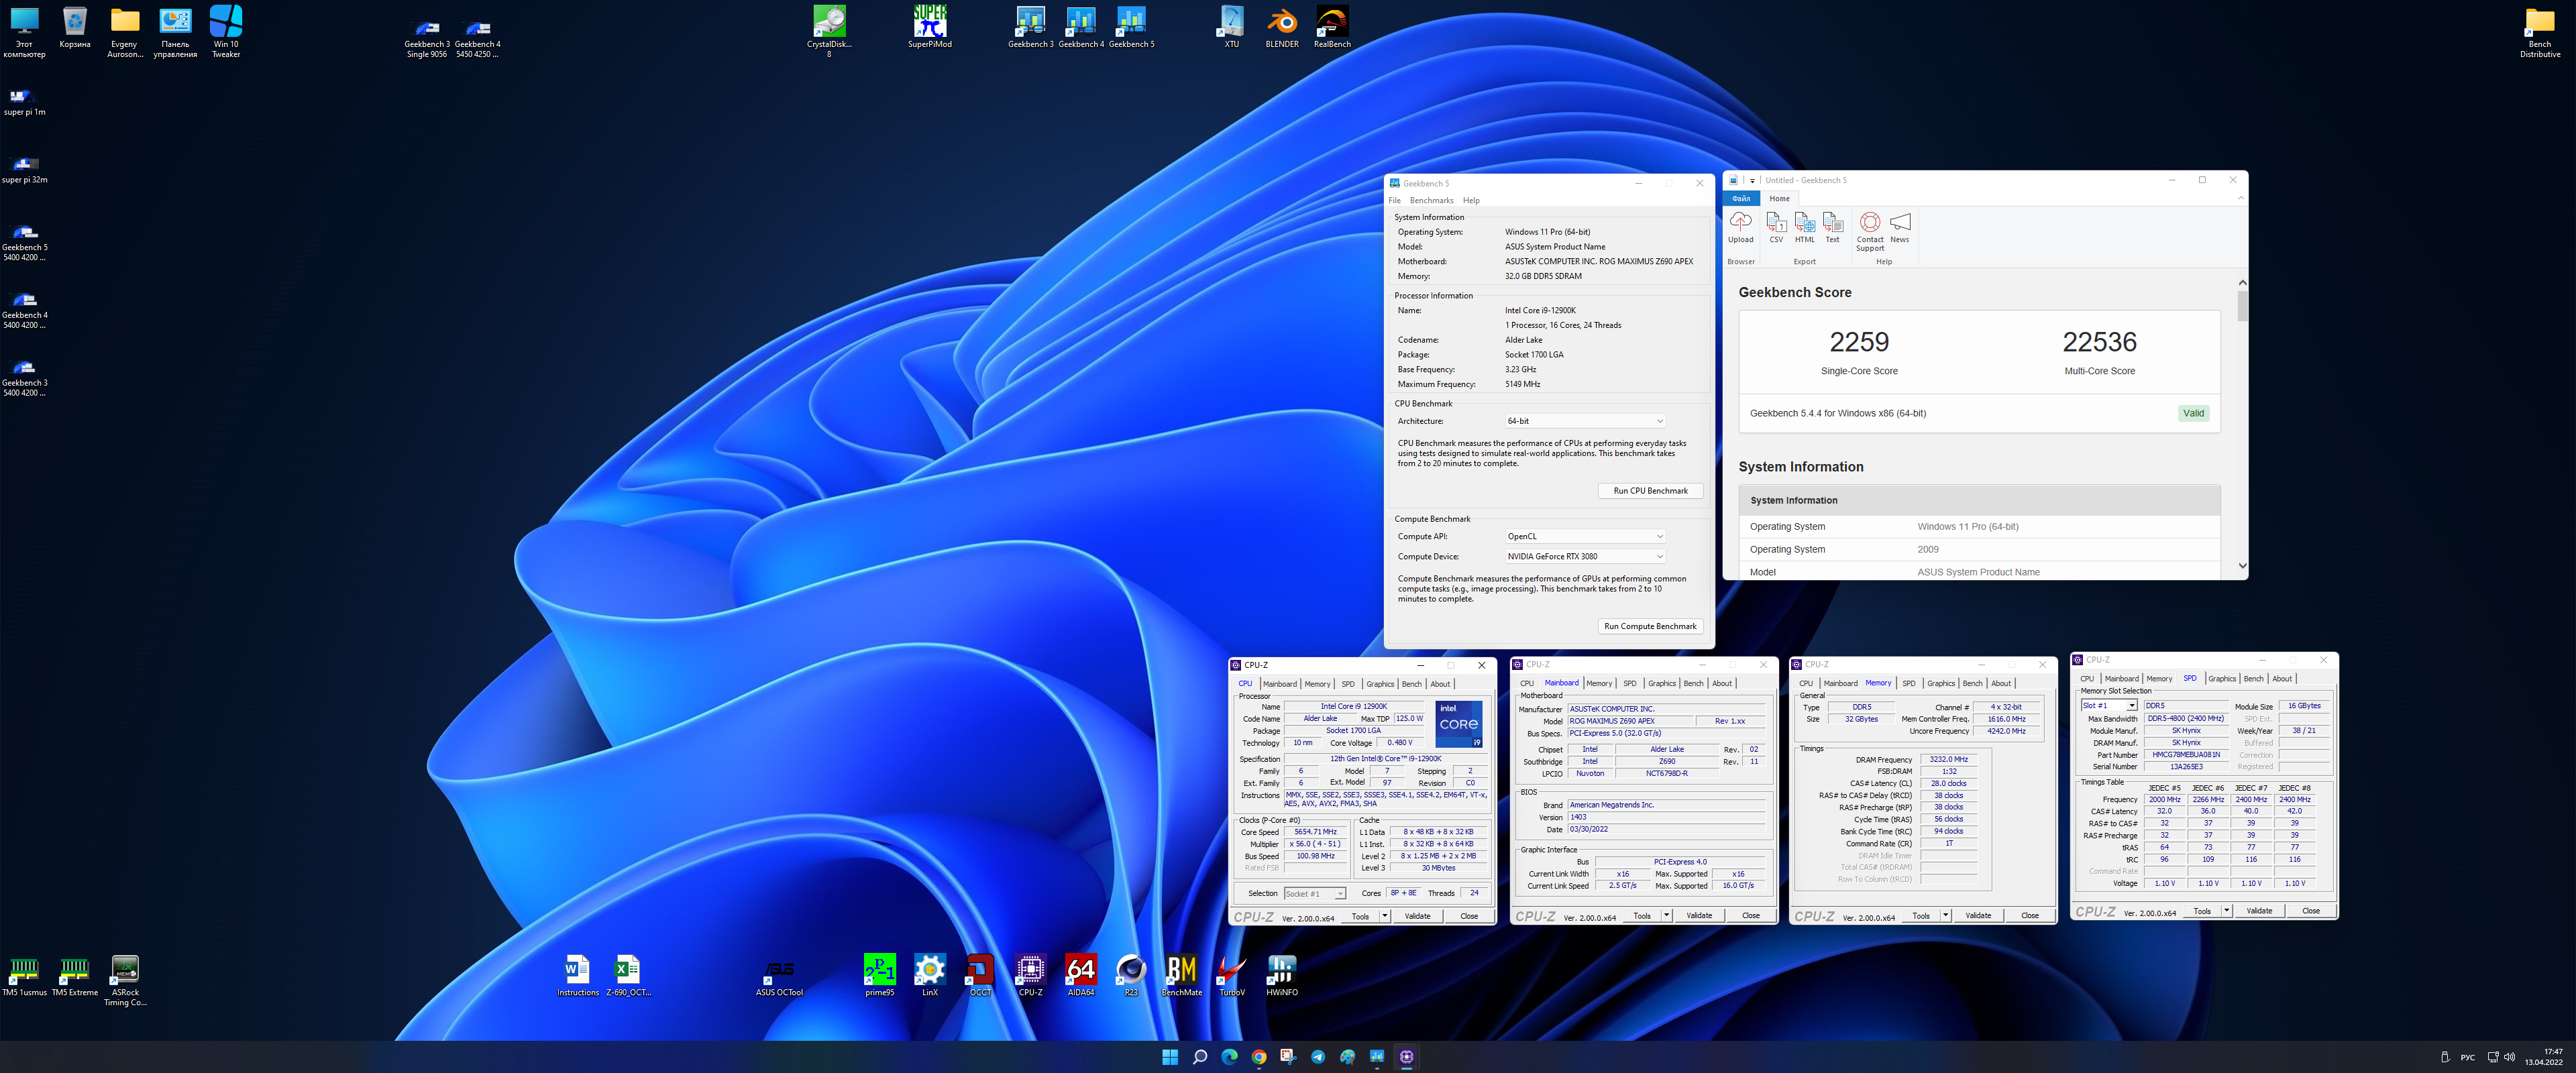Export results as CSV in Geekbench ribbon
The height and width of the screenshot is (1073, 2576).
click(x=1776, y=228)
